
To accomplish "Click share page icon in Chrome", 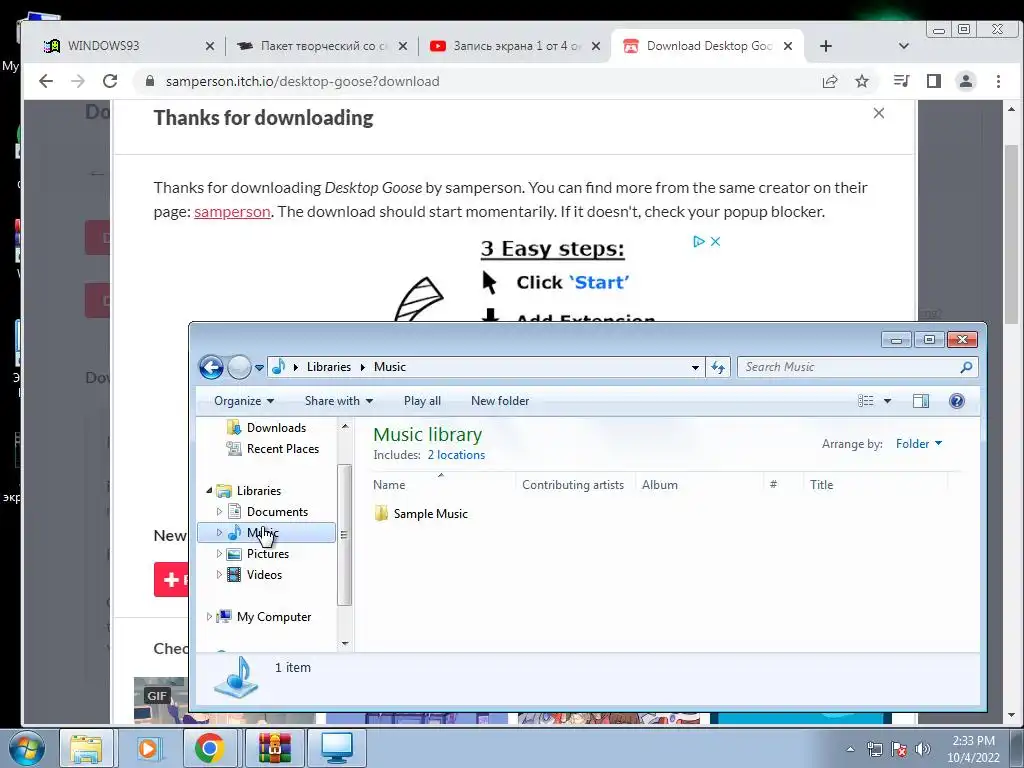I will click(830, 81).
